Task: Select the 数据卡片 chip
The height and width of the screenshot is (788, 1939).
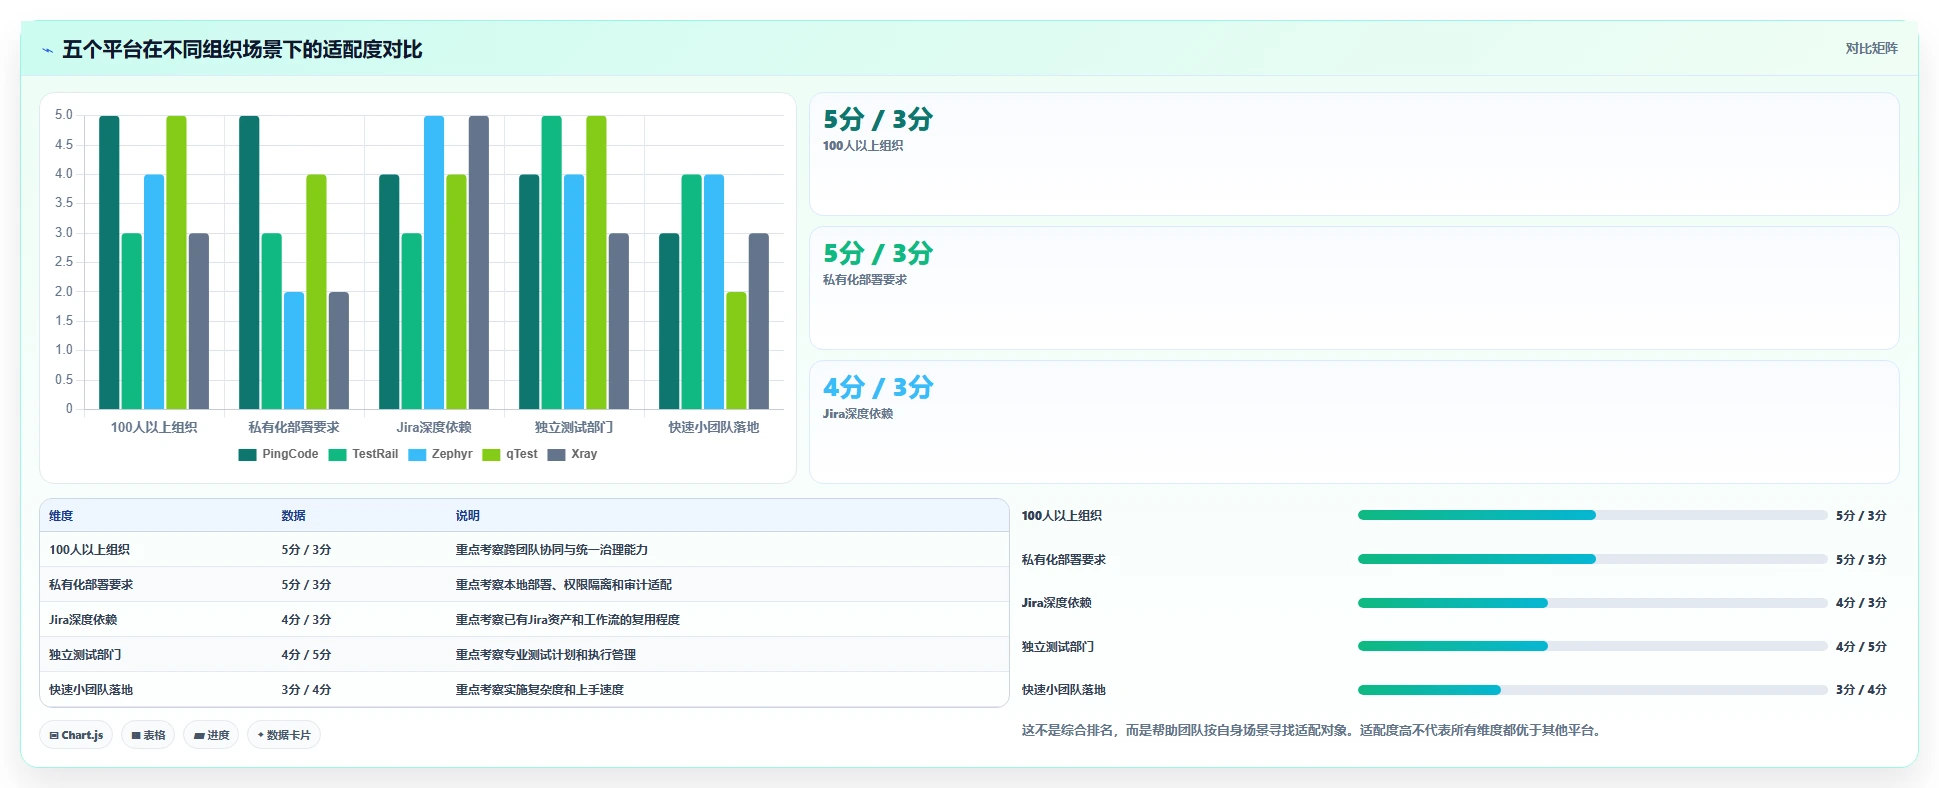Action: (x=284, y=735)
